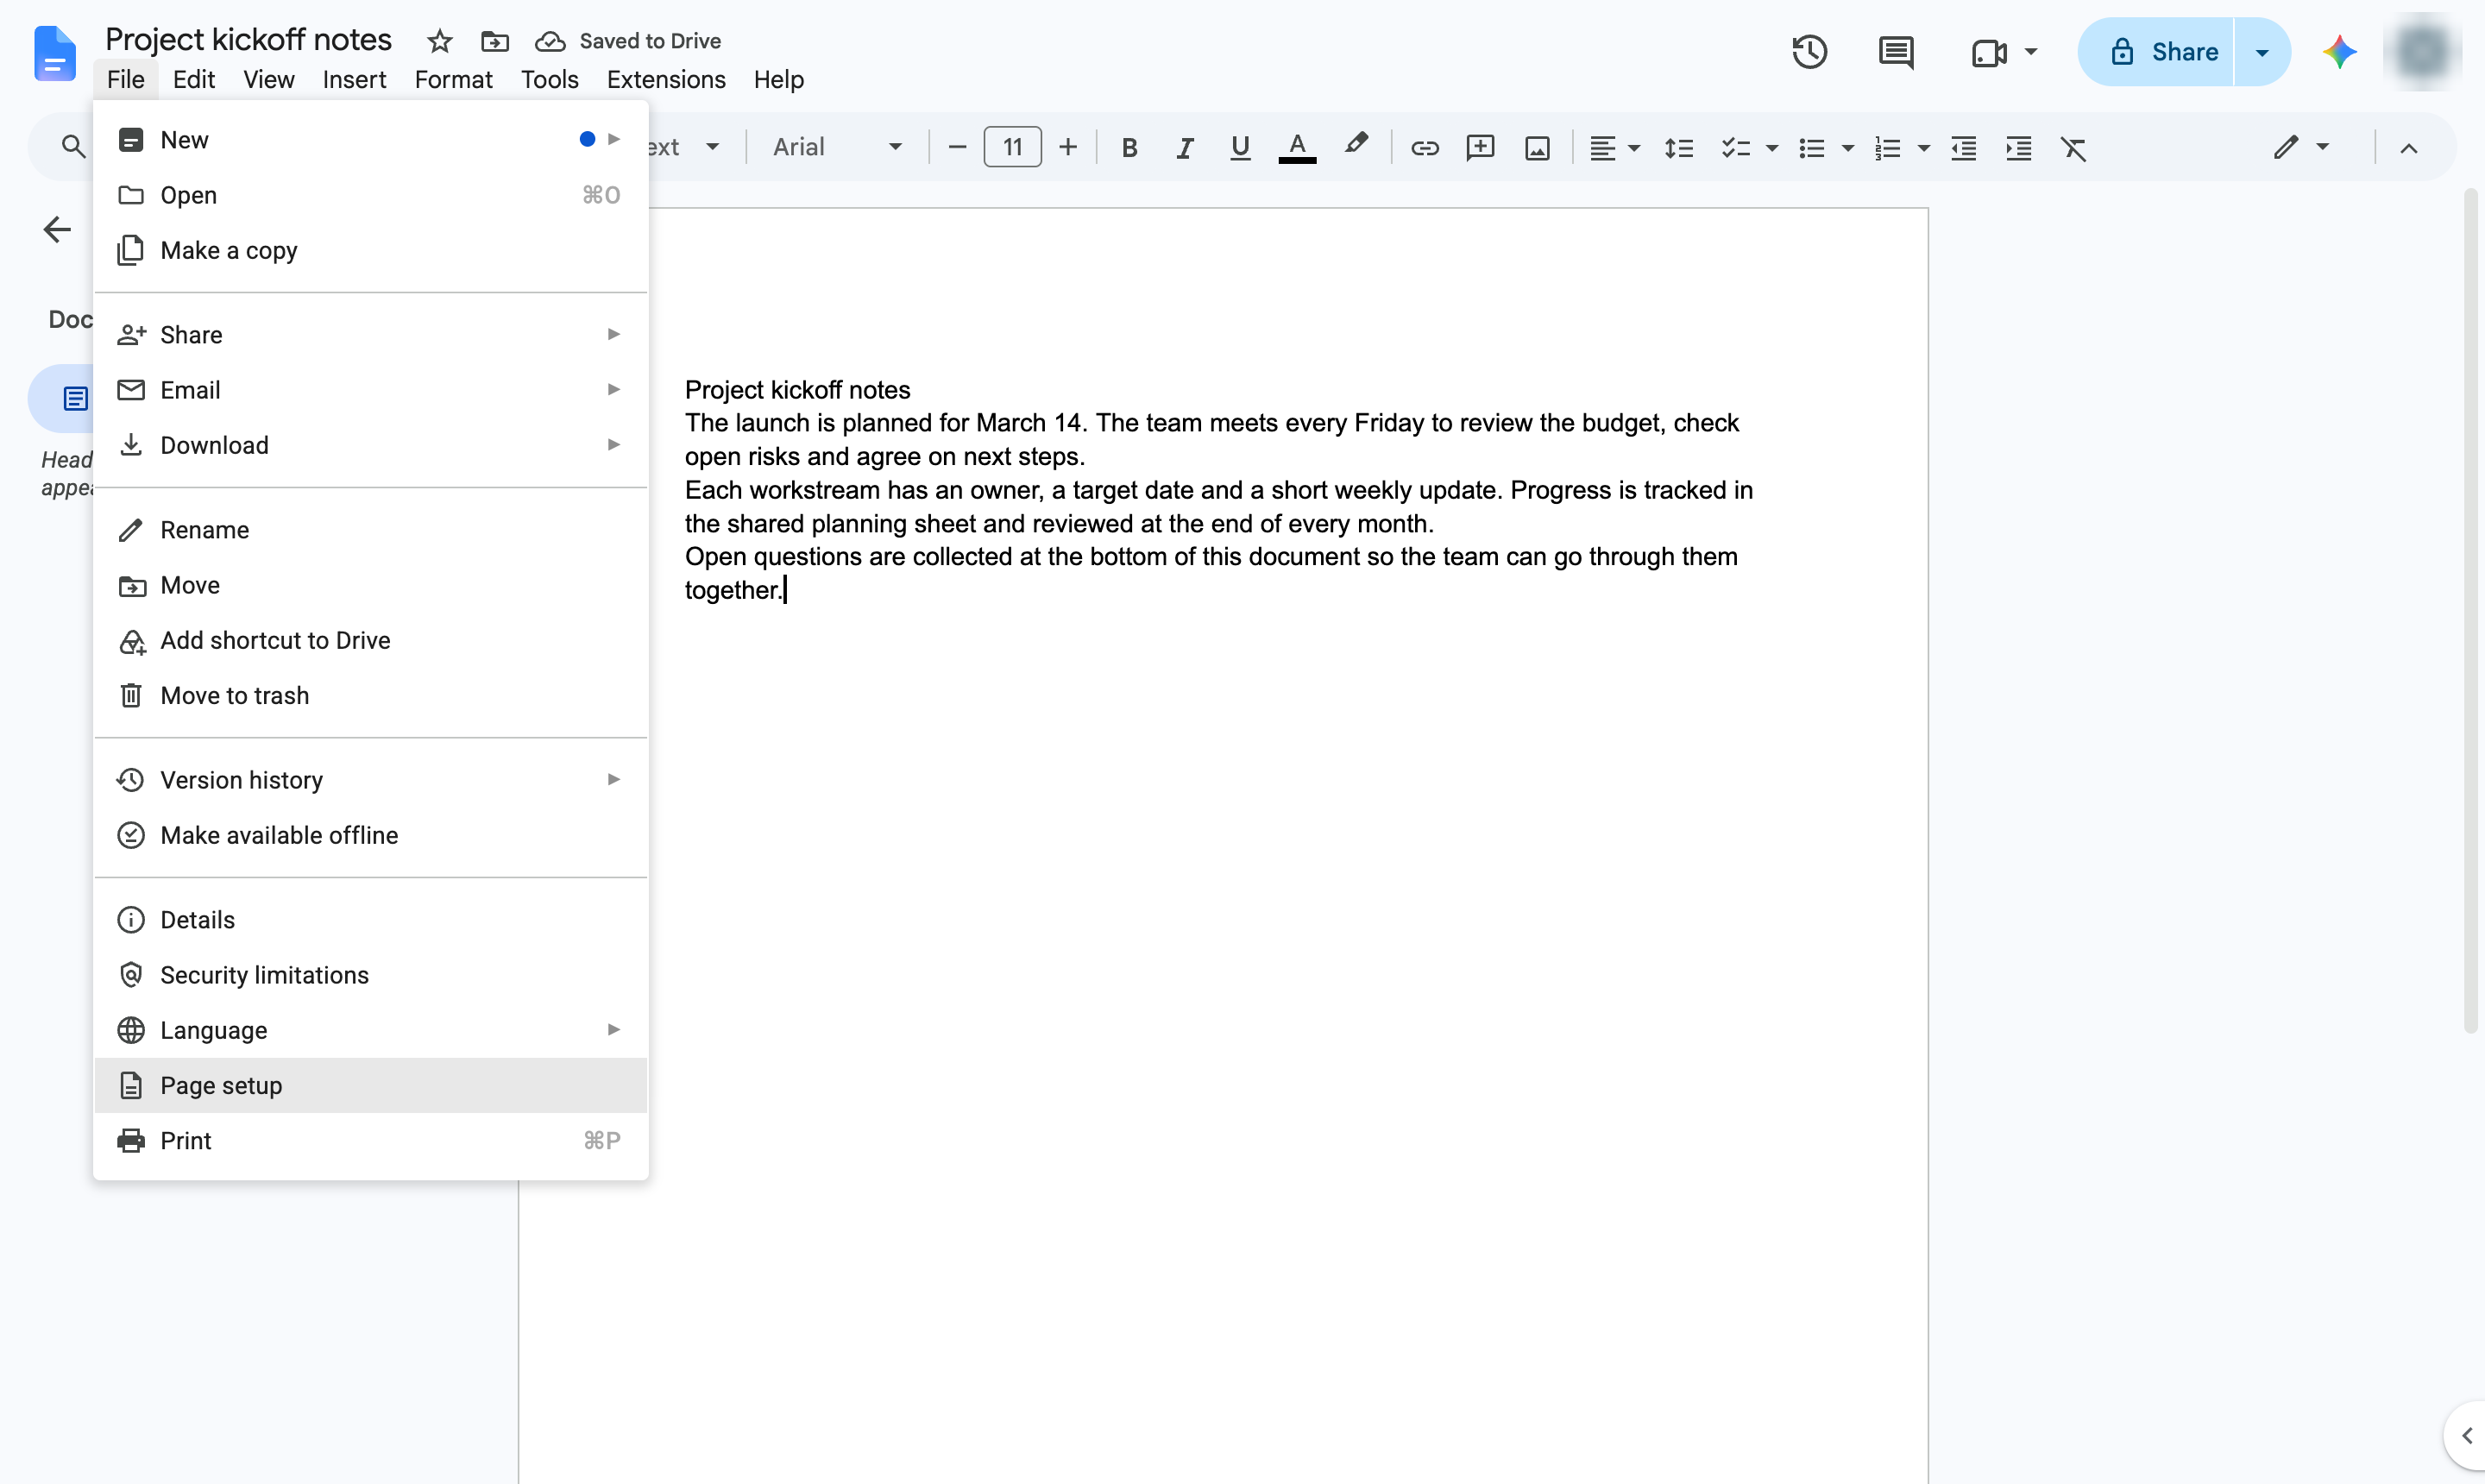Open the Download submenu

point(371,445)
